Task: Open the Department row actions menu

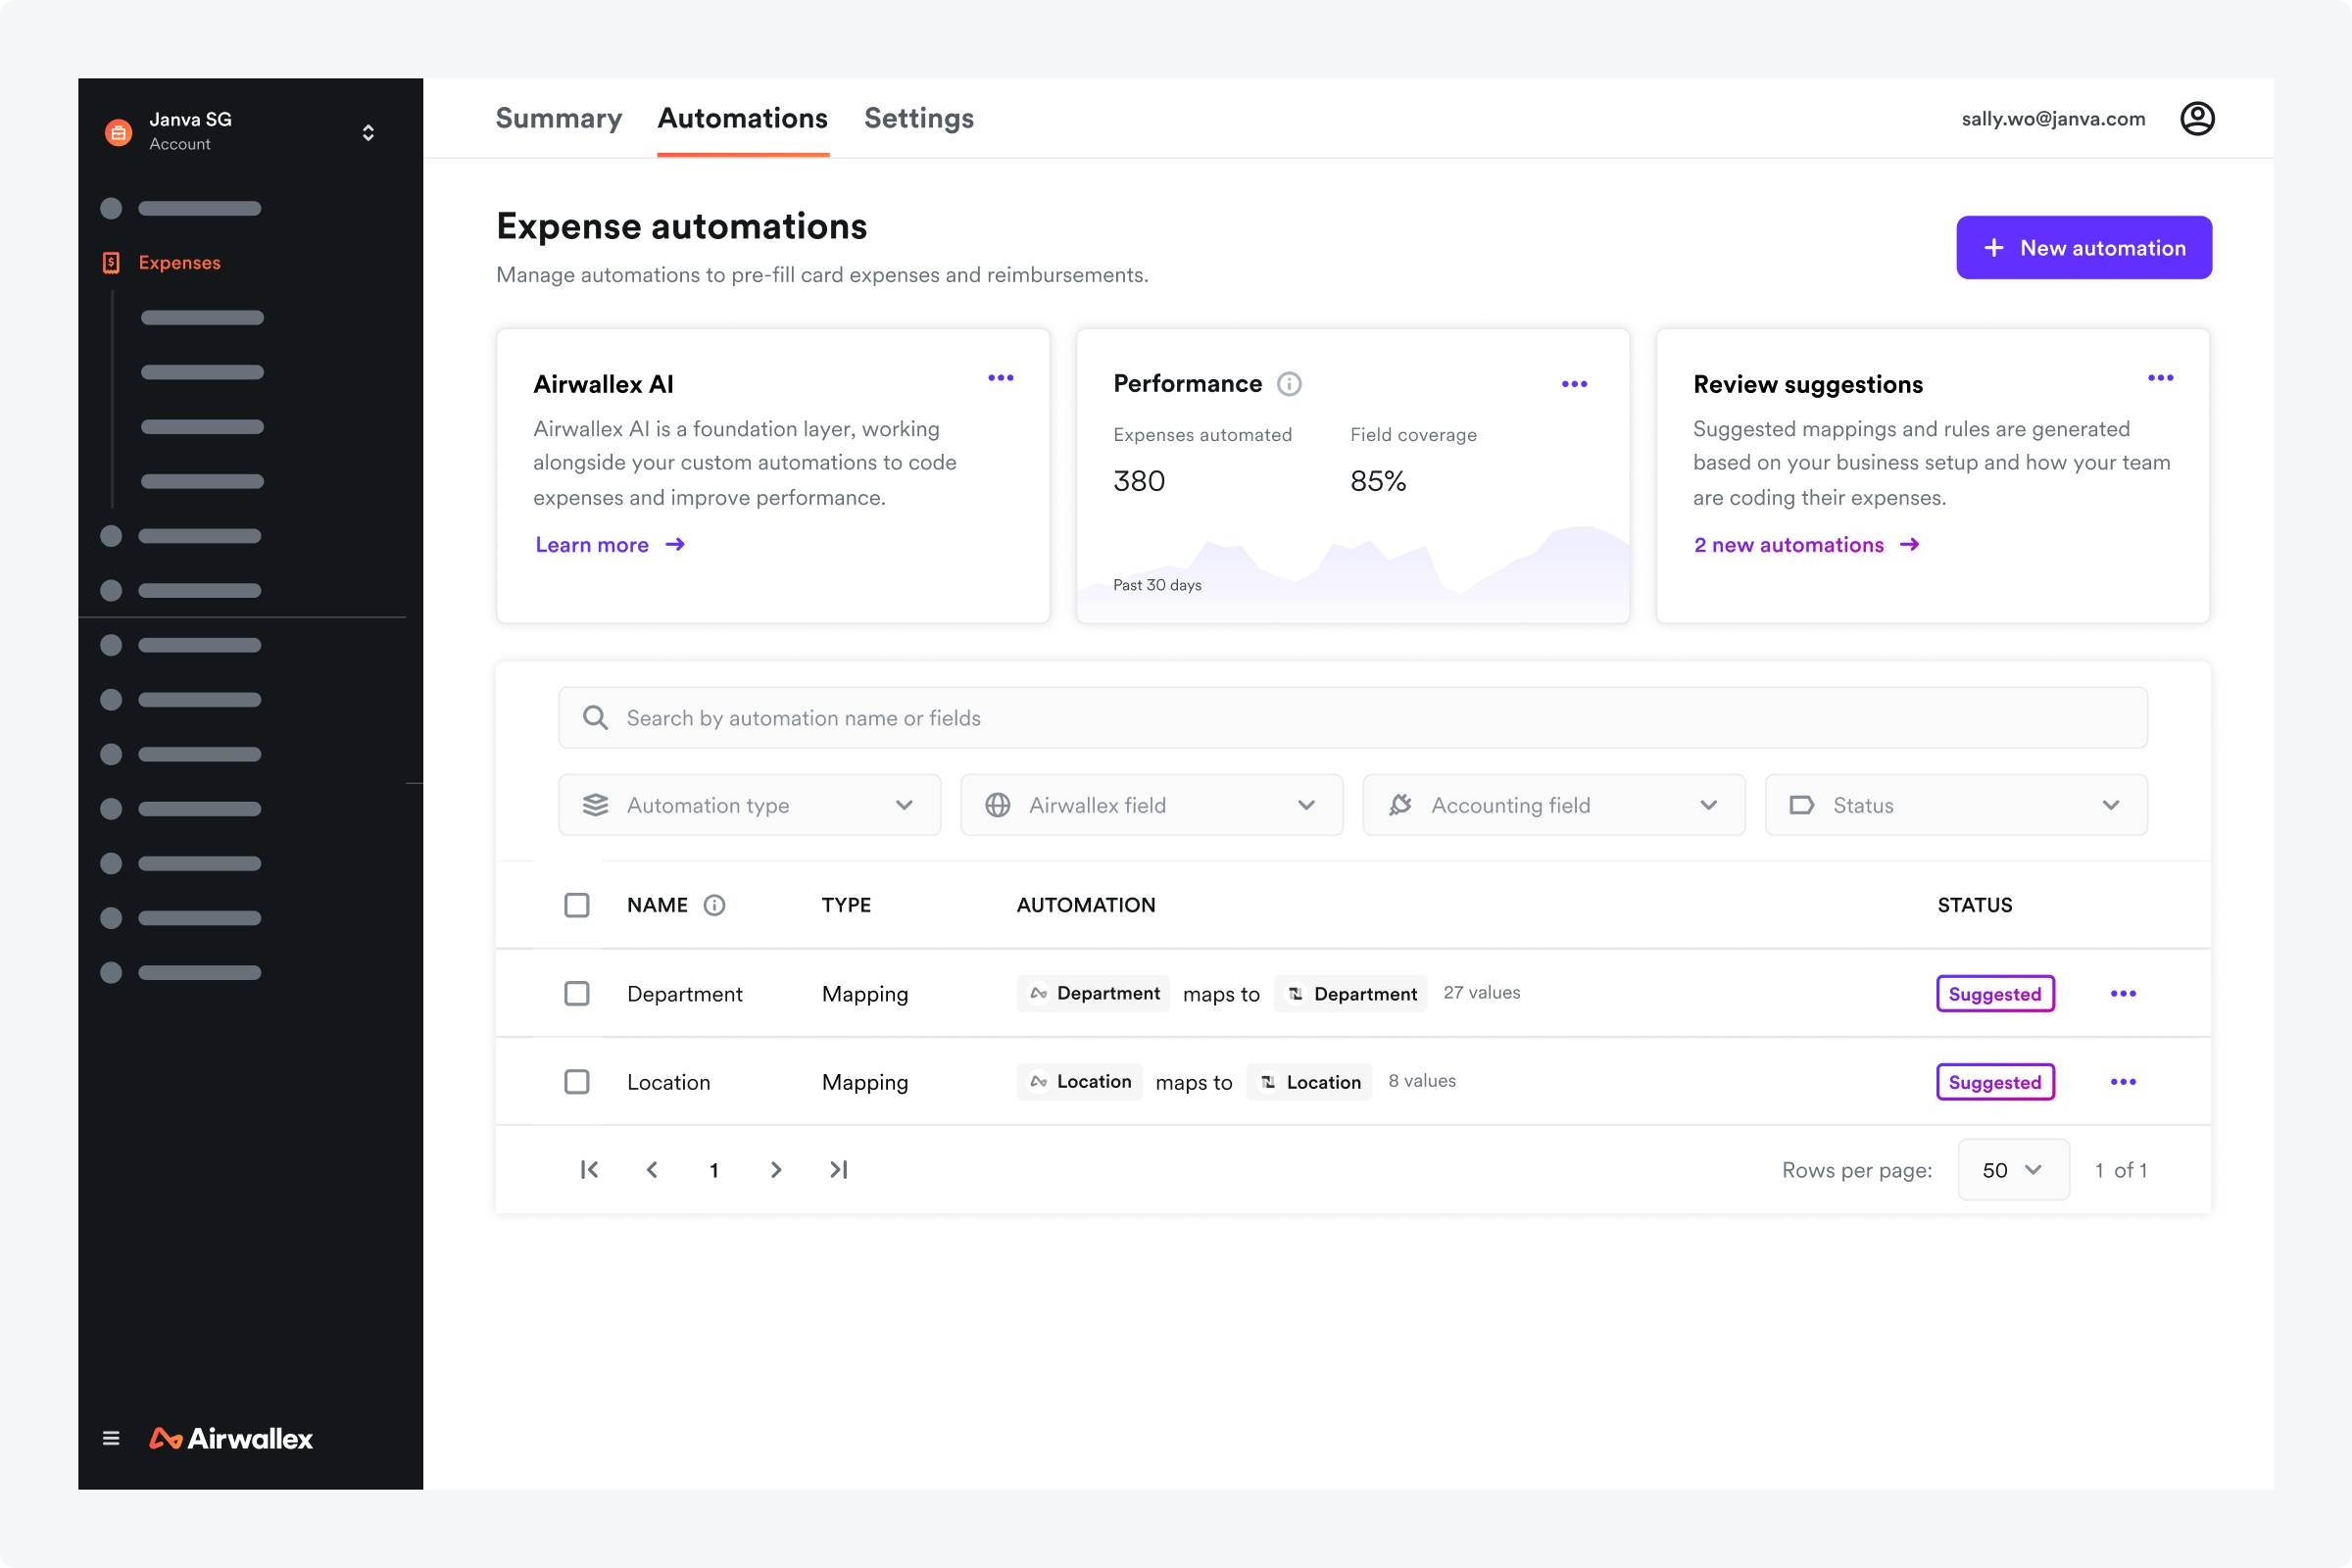Action: coord(2122,993)
